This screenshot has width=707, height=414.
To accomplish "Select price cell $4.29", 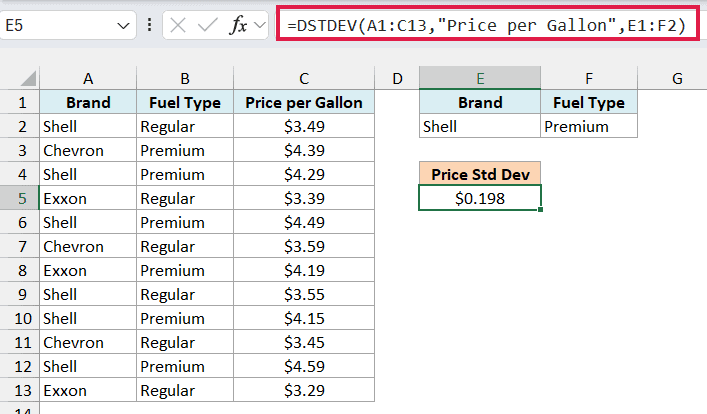I will click(x=304, y=174).
